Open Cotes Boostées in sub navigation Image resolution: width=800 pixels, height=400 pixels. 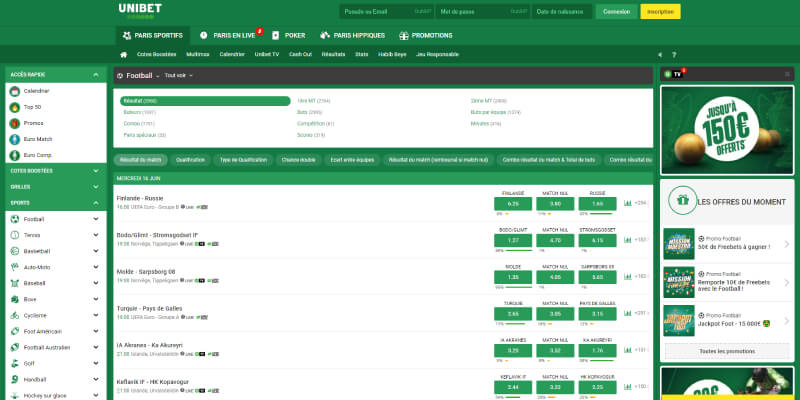tap(157, 55)
